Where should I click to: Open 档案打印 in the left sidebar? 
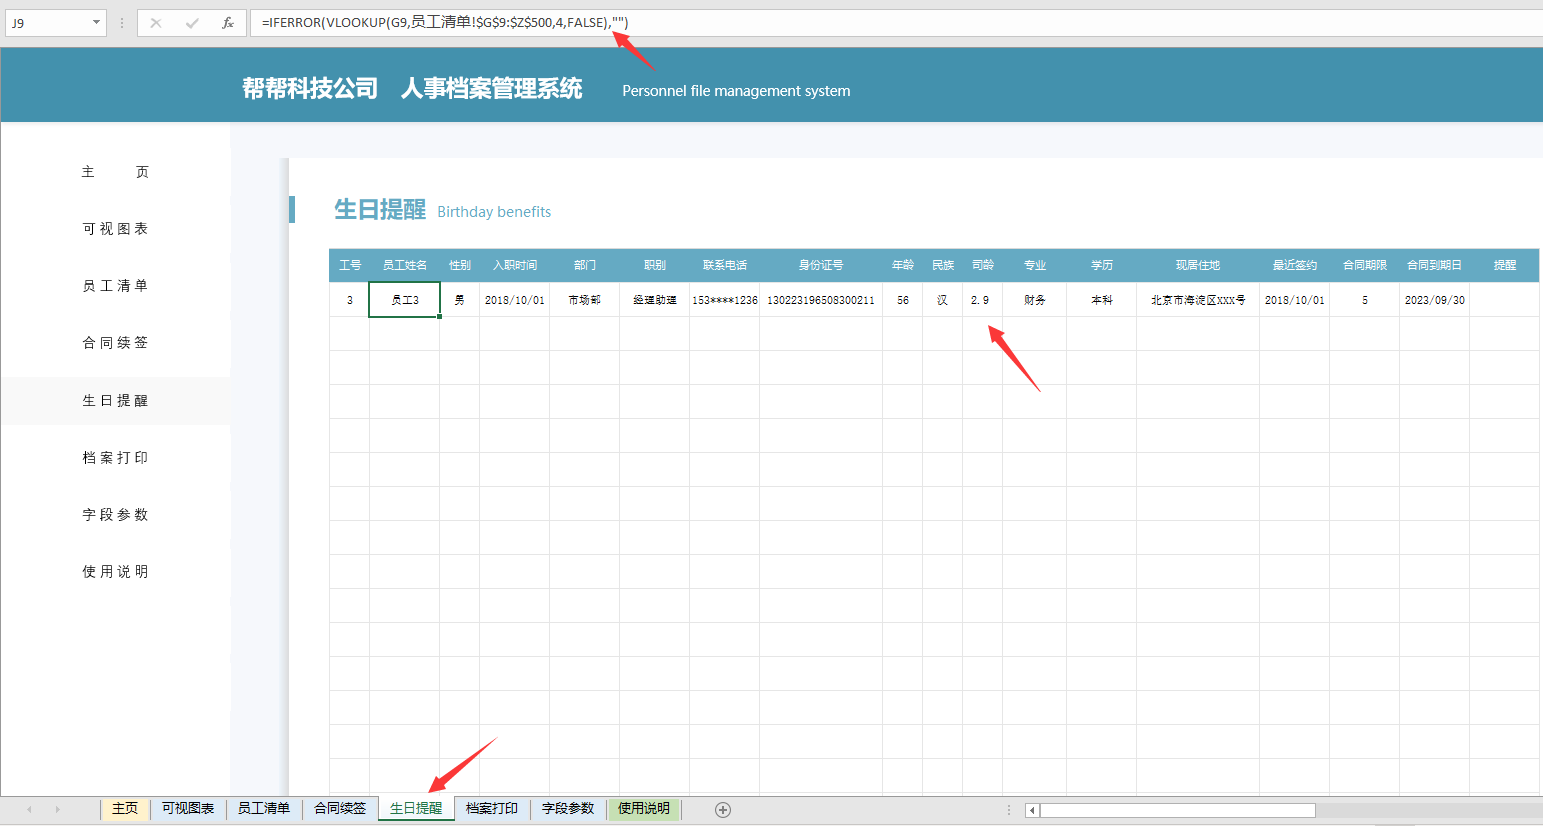pos(115,458)
